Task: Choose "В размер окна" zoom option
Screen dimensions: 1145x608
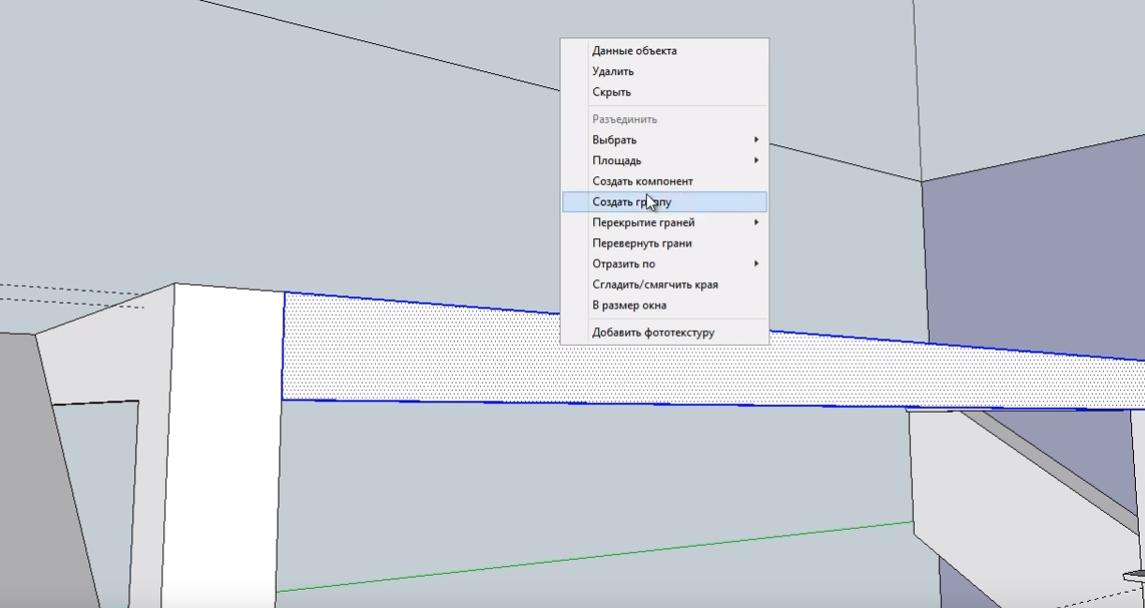Action: tap(629, 305)
